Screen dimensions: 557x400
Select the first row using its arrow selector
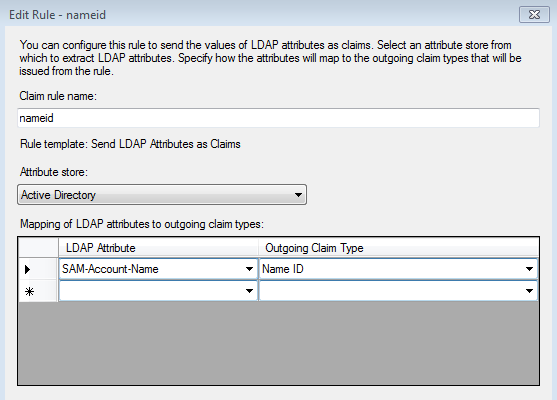coord(38,269)
